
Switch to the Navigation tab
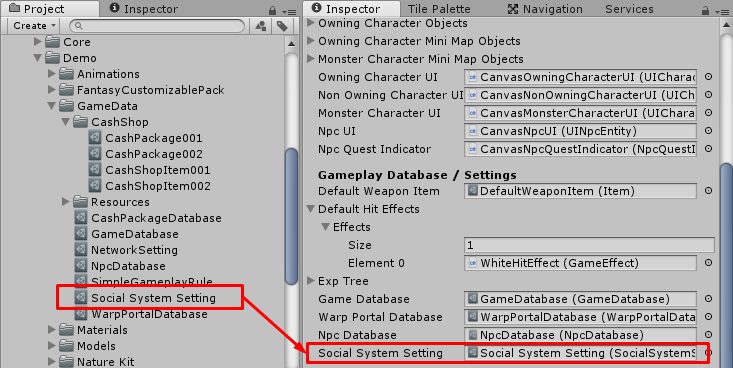tap(545, 9)
